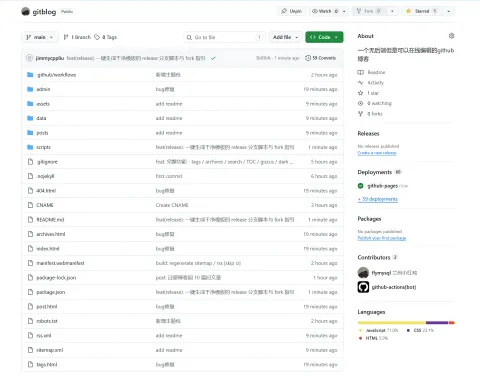Image resolution: width=480 pixels, height=377 pixels.
Task: Open the 59 Commits history
Action: tap(320, 58)
